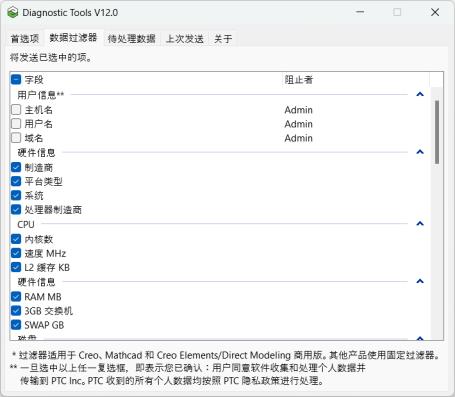Click the Diagnostic Tools app icon

(x=12, y=13)
